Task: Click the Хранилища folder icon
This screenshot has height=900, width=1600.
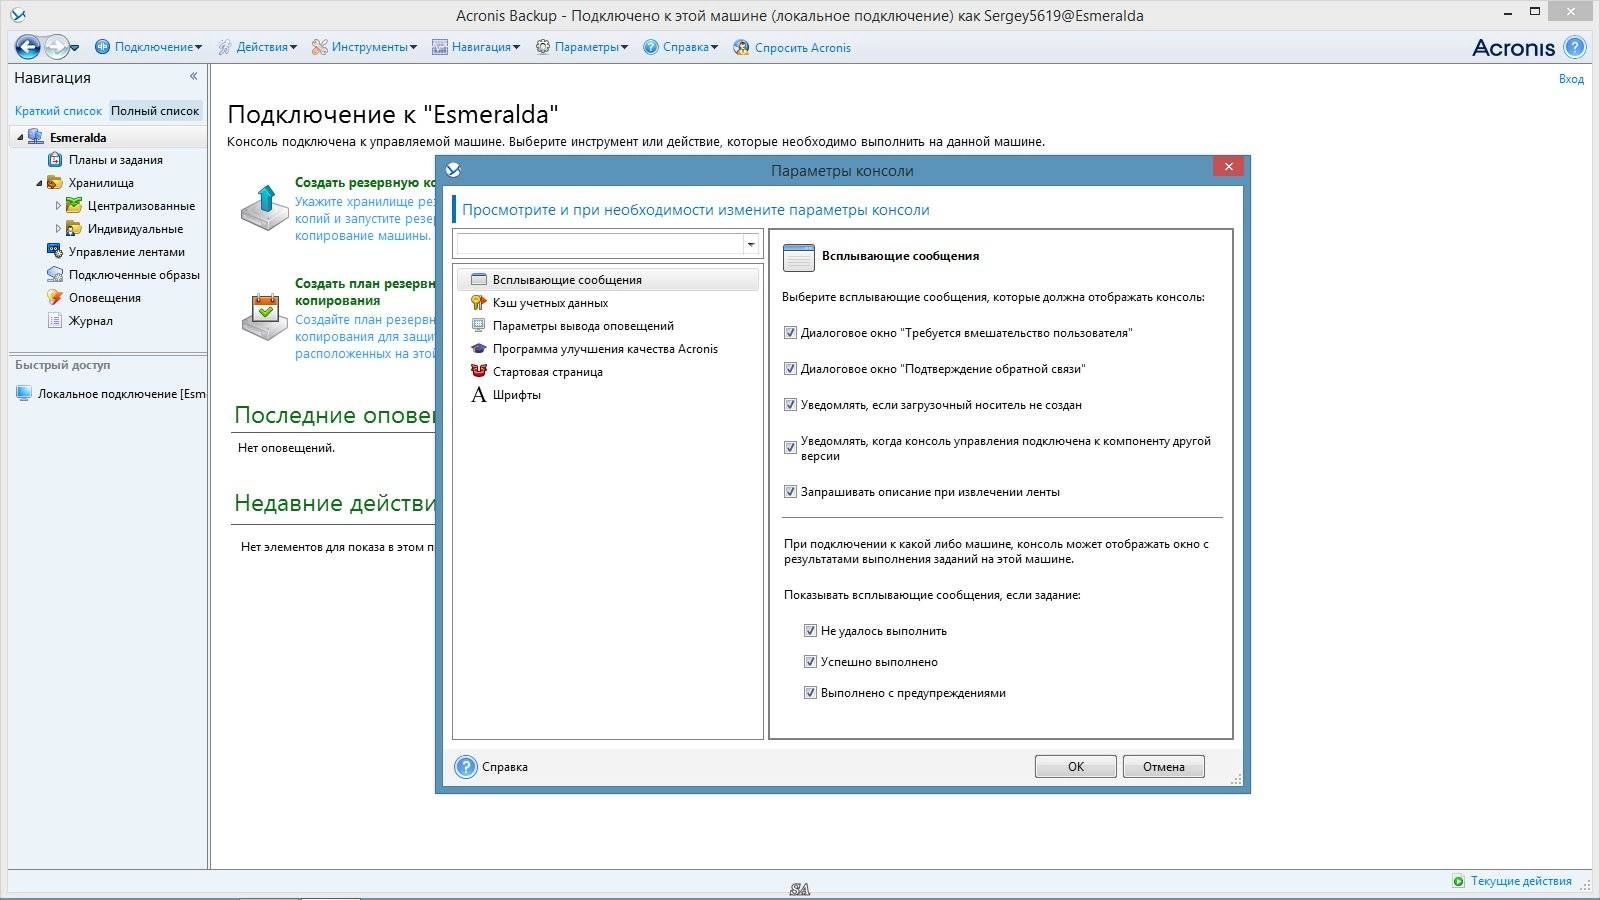Action: coord(55,183)
